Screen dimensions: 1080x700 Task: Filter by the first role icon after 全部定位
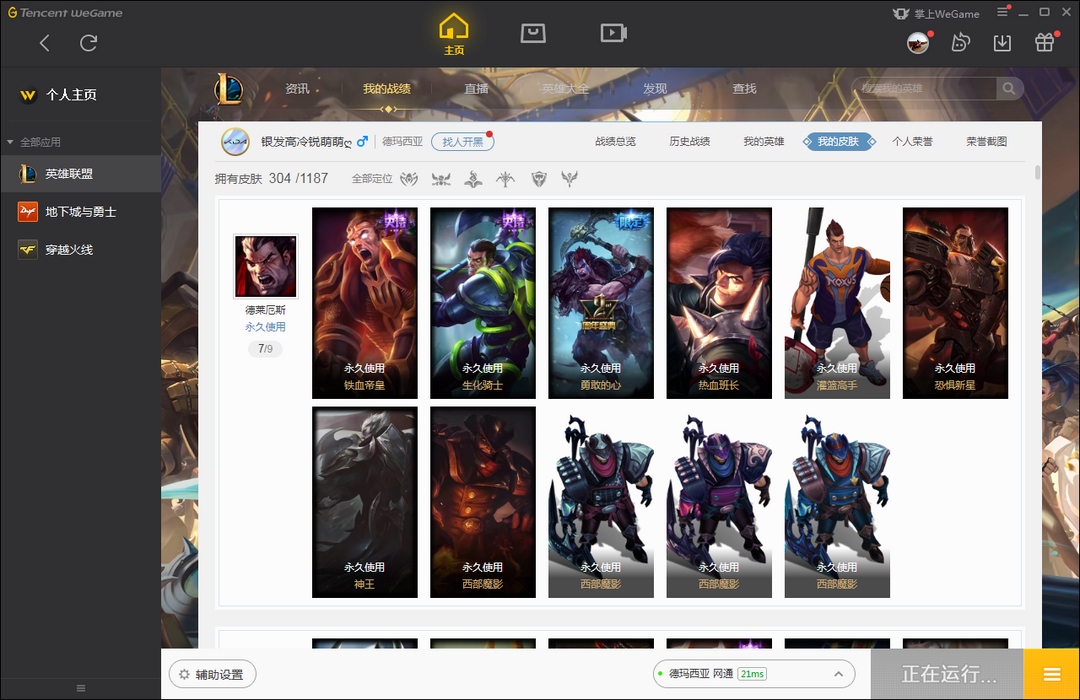click(x=409, y=179)
